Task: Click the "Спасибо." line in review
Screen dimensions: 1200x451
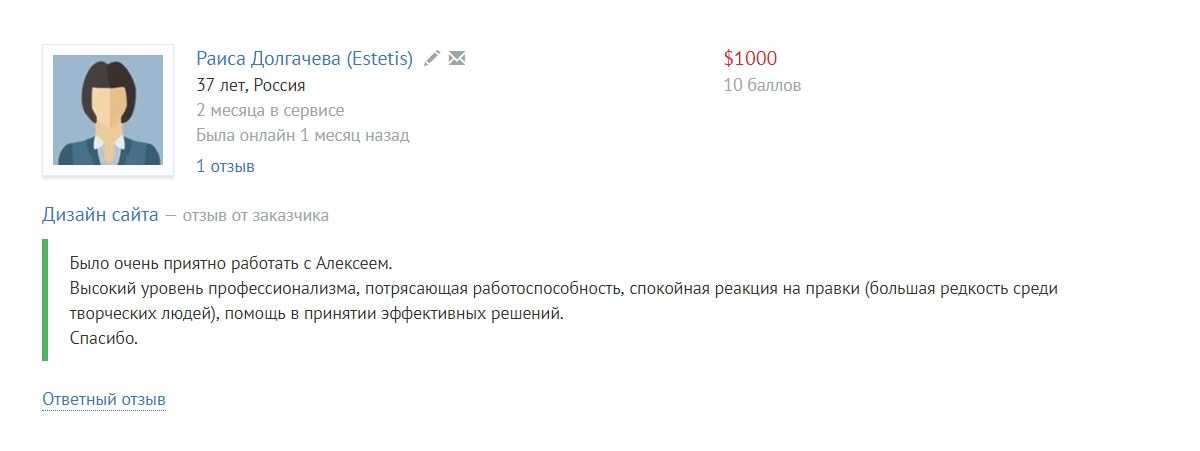Action: point(103,339)
